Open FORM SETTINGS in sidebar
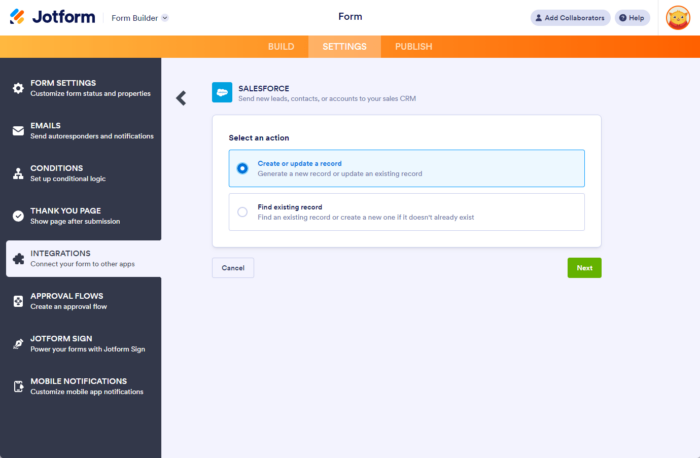 pyautogui.click(x=83, y=88)
